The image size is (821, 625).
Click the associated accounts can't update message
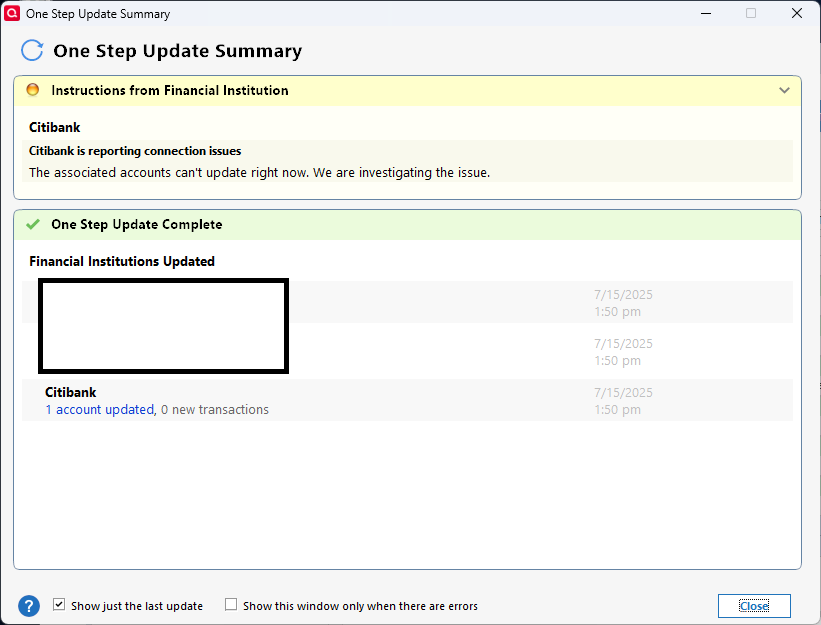pyautogui.click(x=259, y=172)
